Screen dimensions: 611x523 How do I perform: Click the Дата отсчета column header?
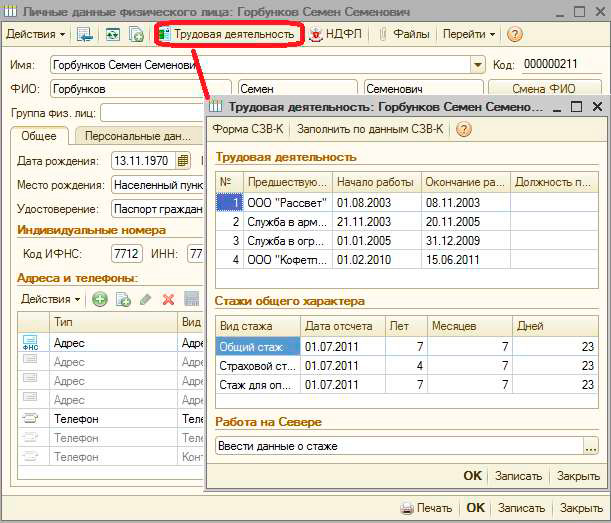coord(343,326)
